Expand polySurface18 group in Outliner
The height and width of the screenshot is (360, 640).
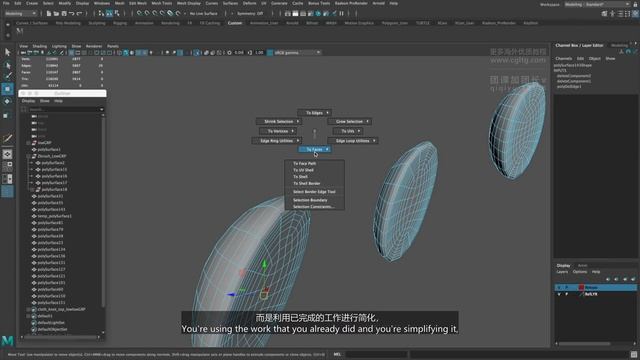click(32, 189)
